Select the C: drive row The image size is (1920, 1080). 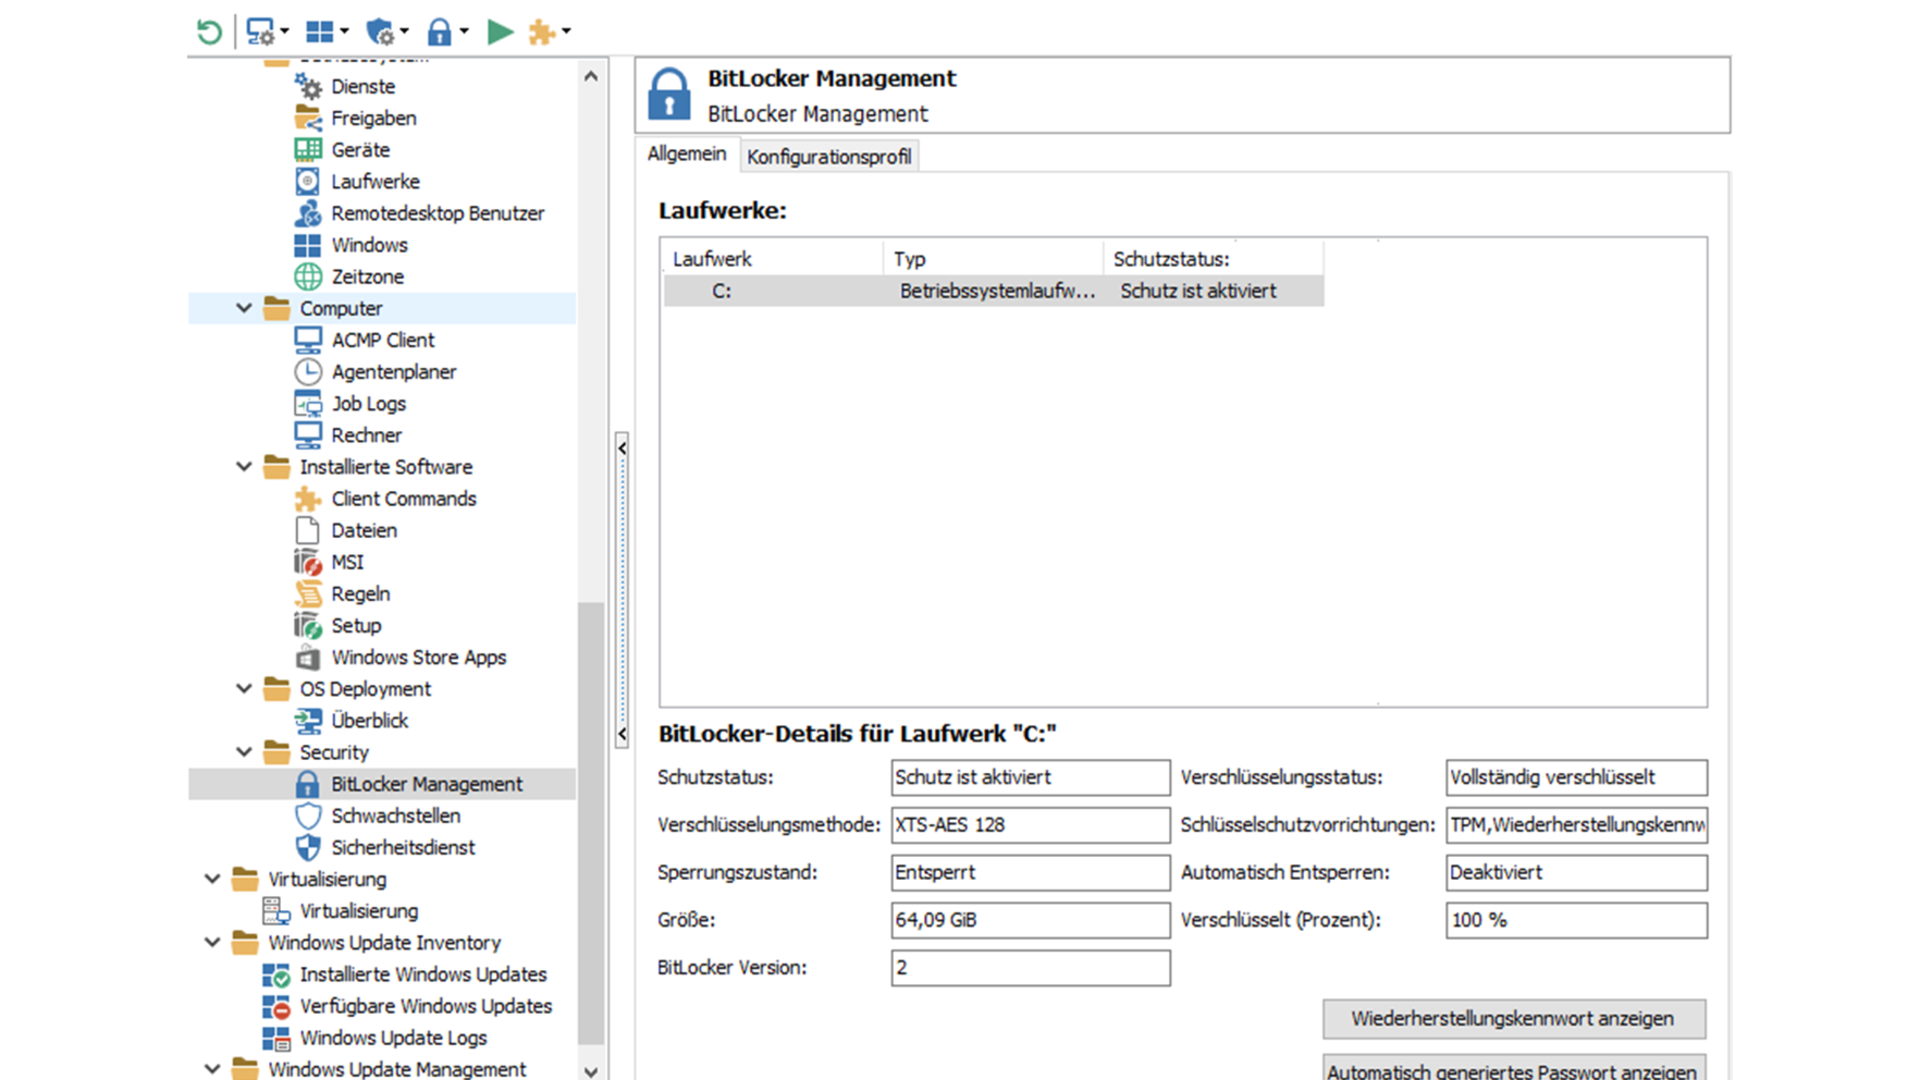tap(994, 291)
